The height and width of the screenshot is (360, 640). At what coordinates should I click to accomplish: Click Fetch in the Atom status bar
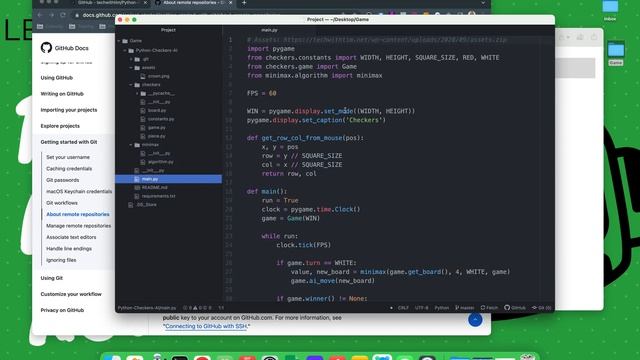point(489,308)
